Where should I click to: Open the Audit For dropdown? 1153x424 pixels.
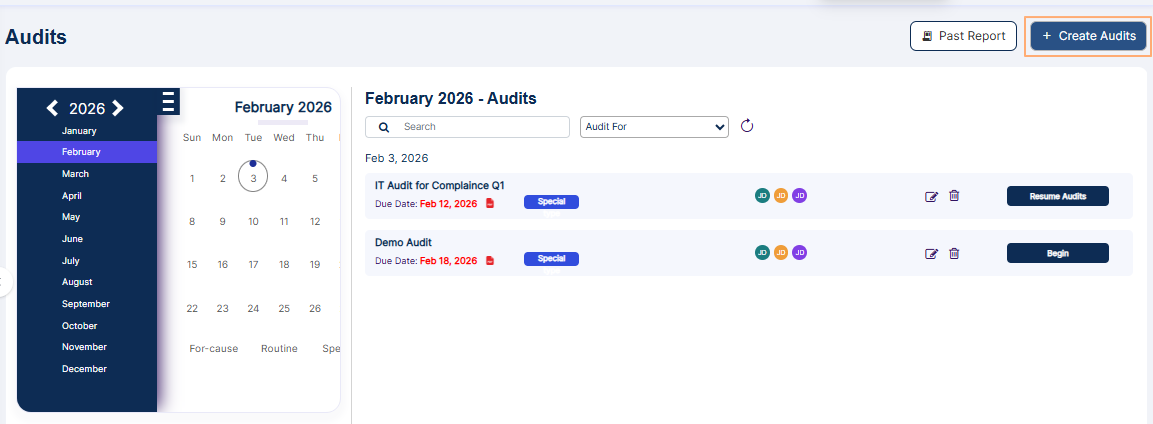654,126
